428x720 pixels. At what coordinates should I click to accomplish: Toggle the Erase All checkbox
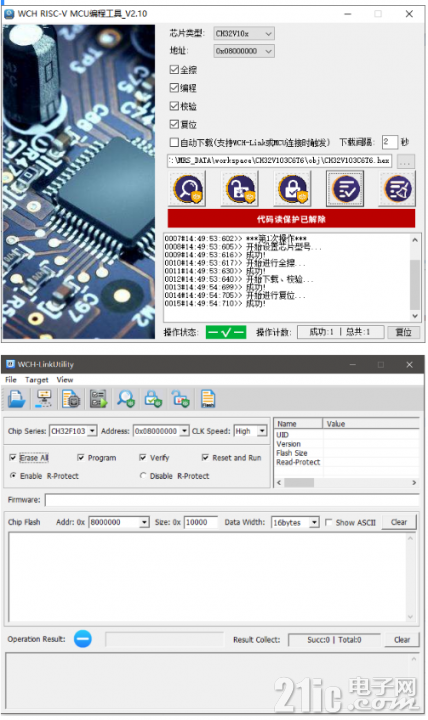click(13, 458)
